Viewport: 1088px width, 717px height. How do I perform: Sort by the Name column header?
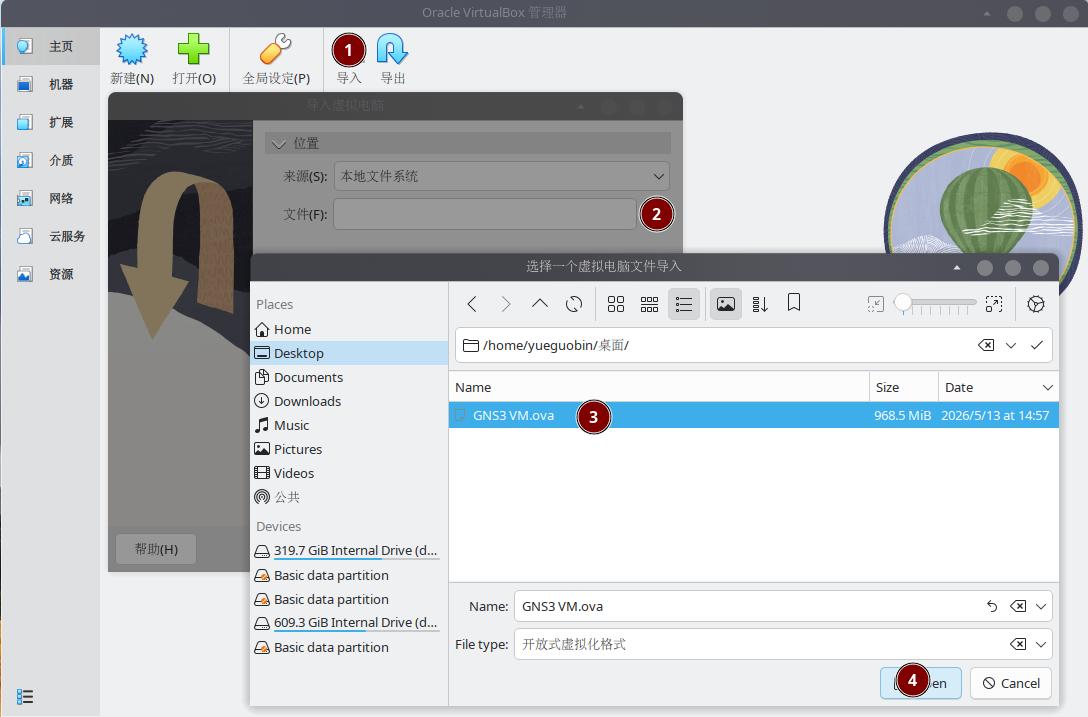[659, 387]
